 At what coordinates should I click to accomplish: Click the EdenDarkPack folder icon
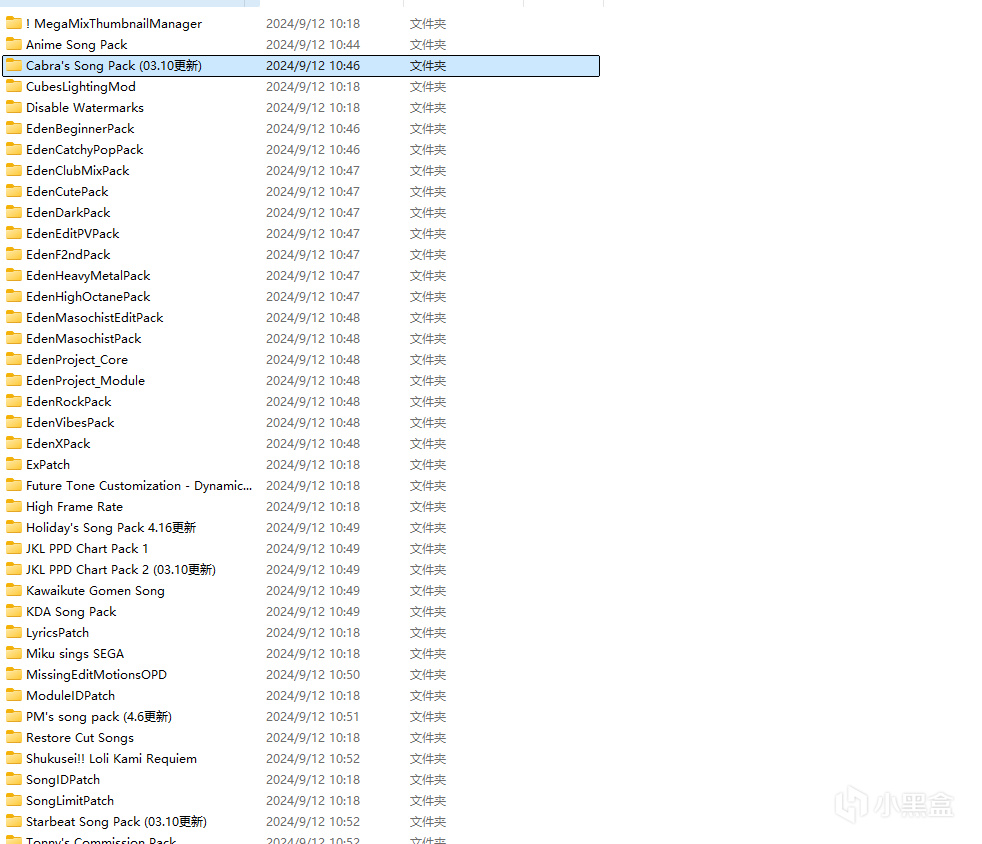pos(14,212)
